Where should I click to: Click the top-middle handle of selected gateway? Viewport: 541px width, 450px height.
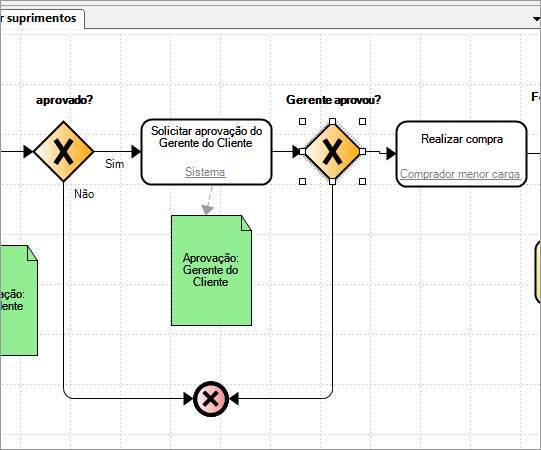[x=332, y=121]
